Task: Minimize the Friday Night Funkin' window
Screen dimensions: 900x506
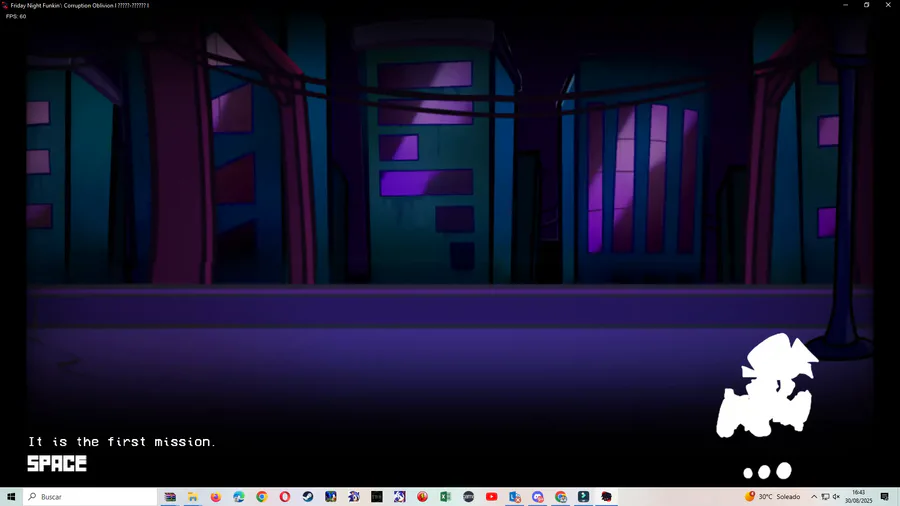Action: pyautogui.click(x=845, y=5)
